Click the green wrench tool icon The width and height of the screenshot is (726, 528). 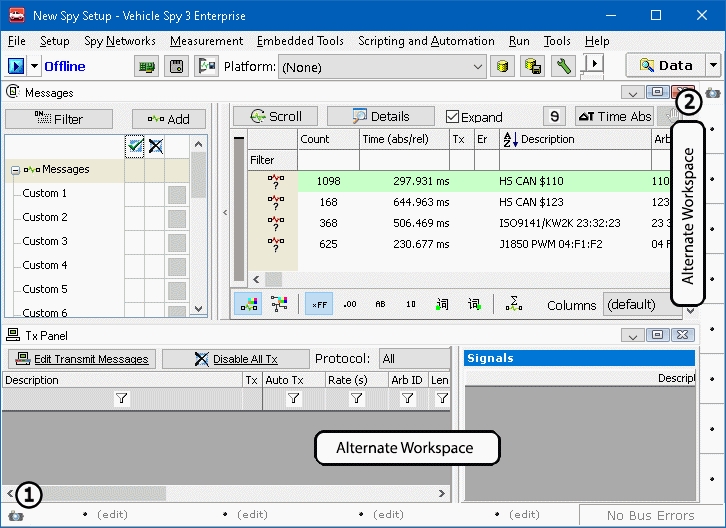(563, 66)
